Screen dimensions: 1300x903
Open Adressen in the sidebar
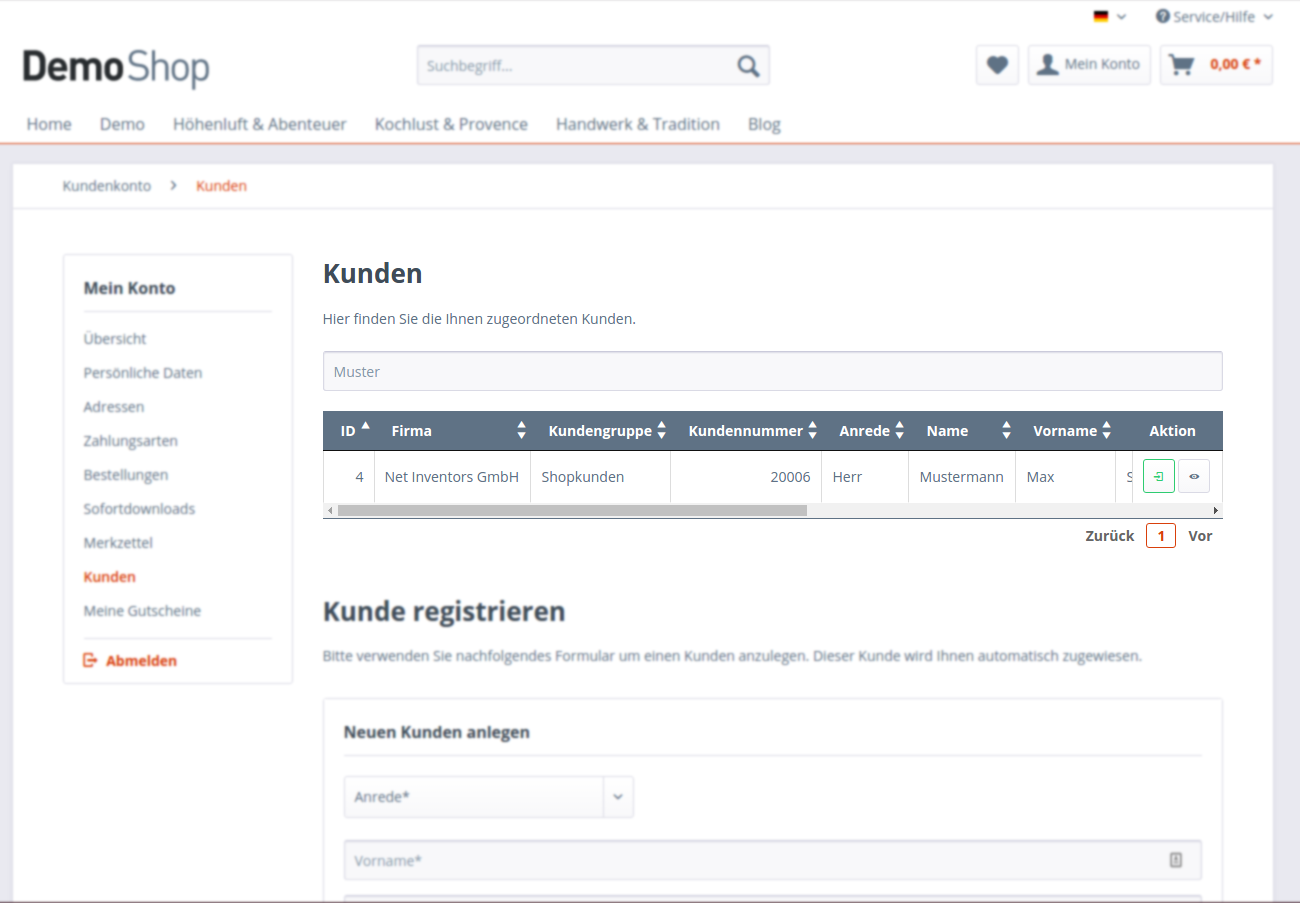coord(114,407)
